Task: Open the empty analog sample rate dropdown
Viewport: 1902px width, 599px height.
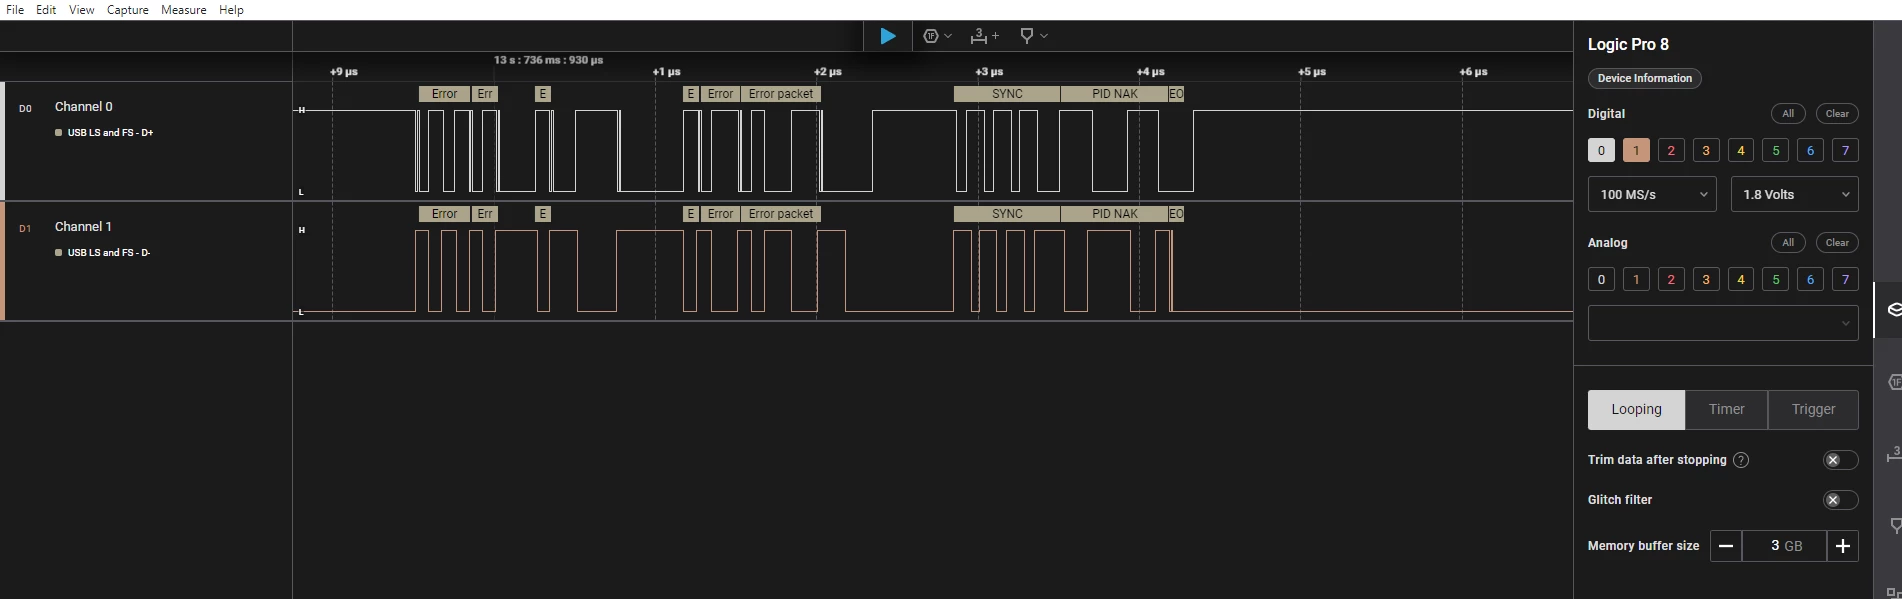Action: [x=1723, y=323]
